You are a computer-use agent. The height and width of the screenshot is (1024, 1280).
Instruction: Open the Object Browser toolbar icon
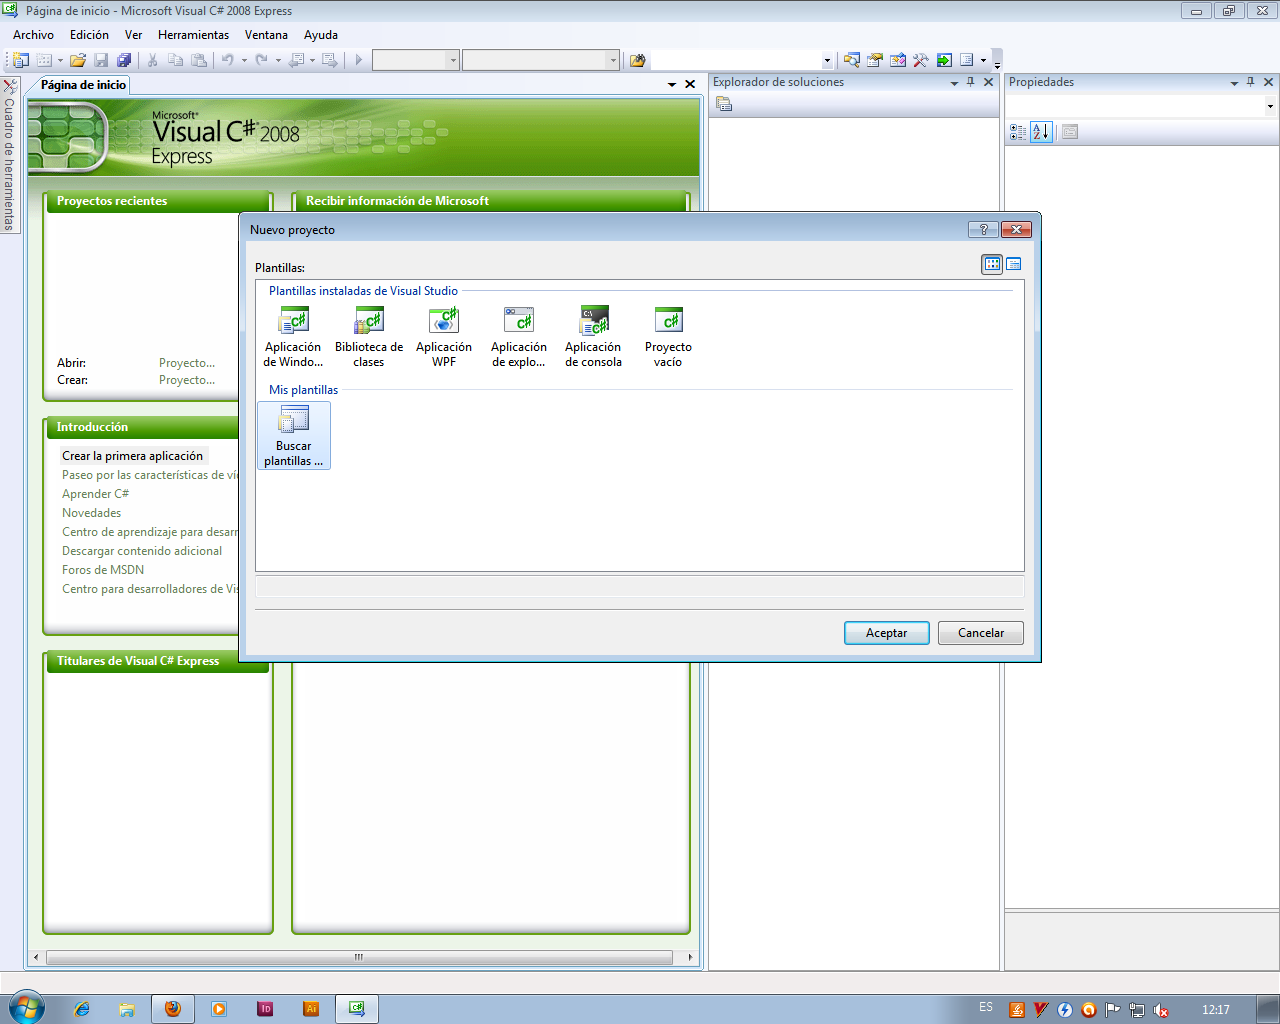coord(898,60)
